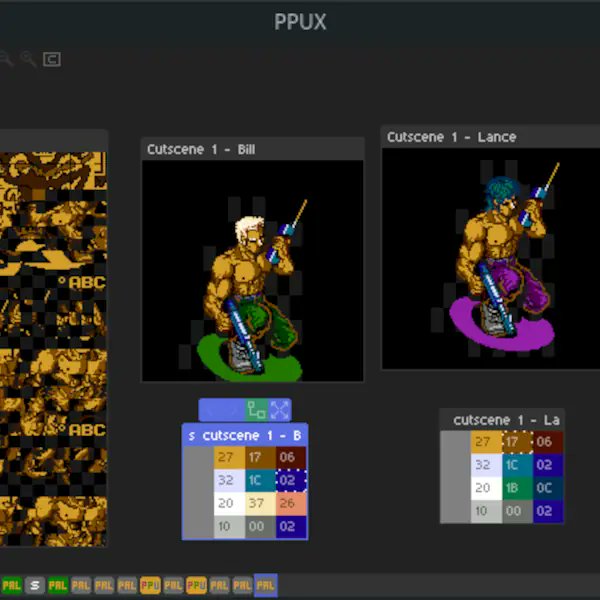This screenshot has width=600, height=600.
Task: Select second-row 02 swatch in Lance palette
Action: click(x=548, y=465)
